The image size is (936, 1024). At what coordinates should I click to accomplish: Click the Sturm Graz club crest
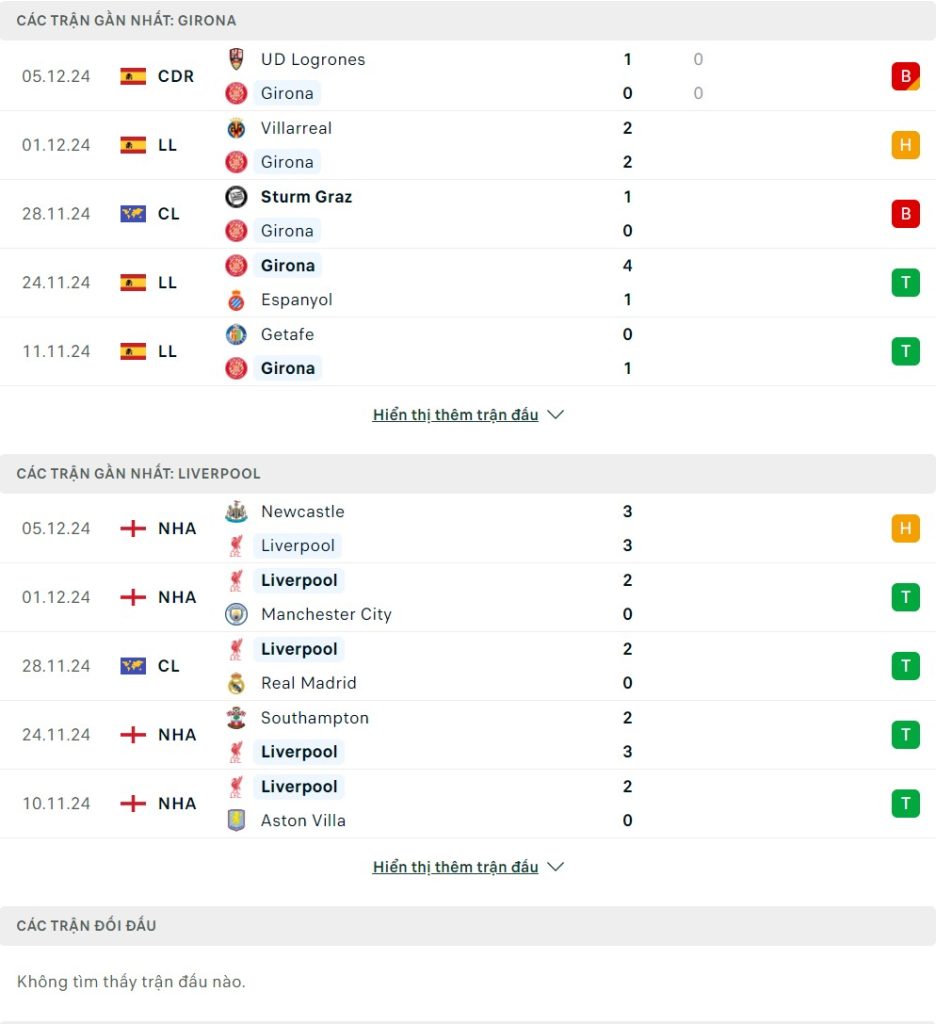(x=236, y=197)
